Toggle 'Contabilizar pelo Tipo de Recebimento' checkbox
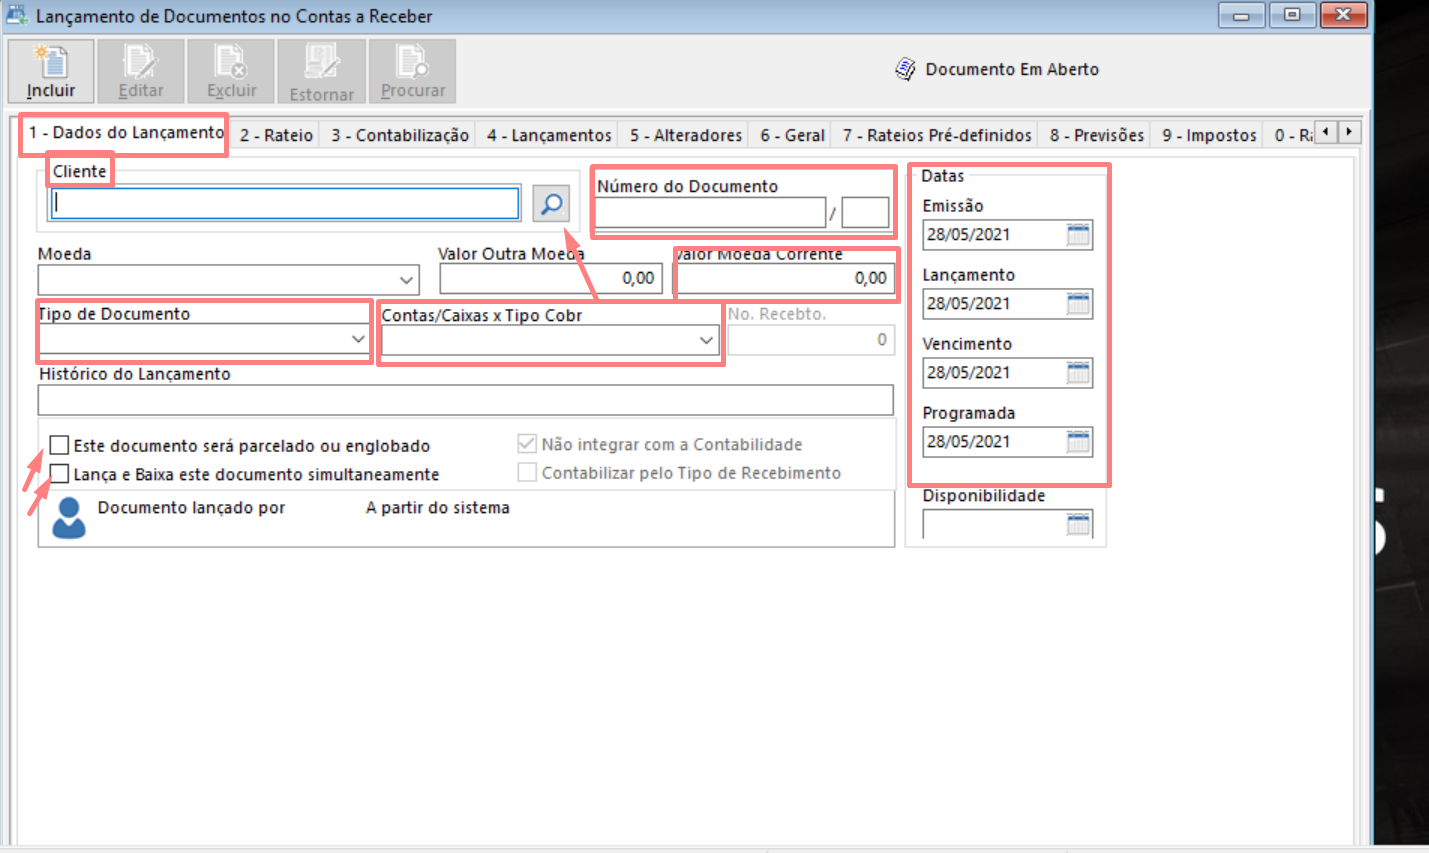 527,472
